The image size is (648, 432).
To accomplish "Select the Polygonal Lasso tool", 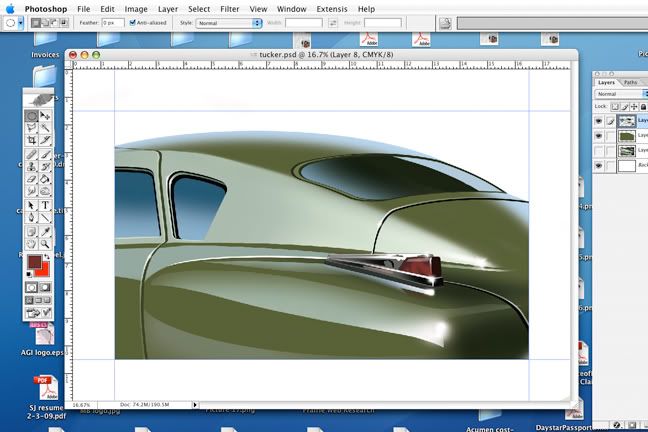I will point(31,128).
